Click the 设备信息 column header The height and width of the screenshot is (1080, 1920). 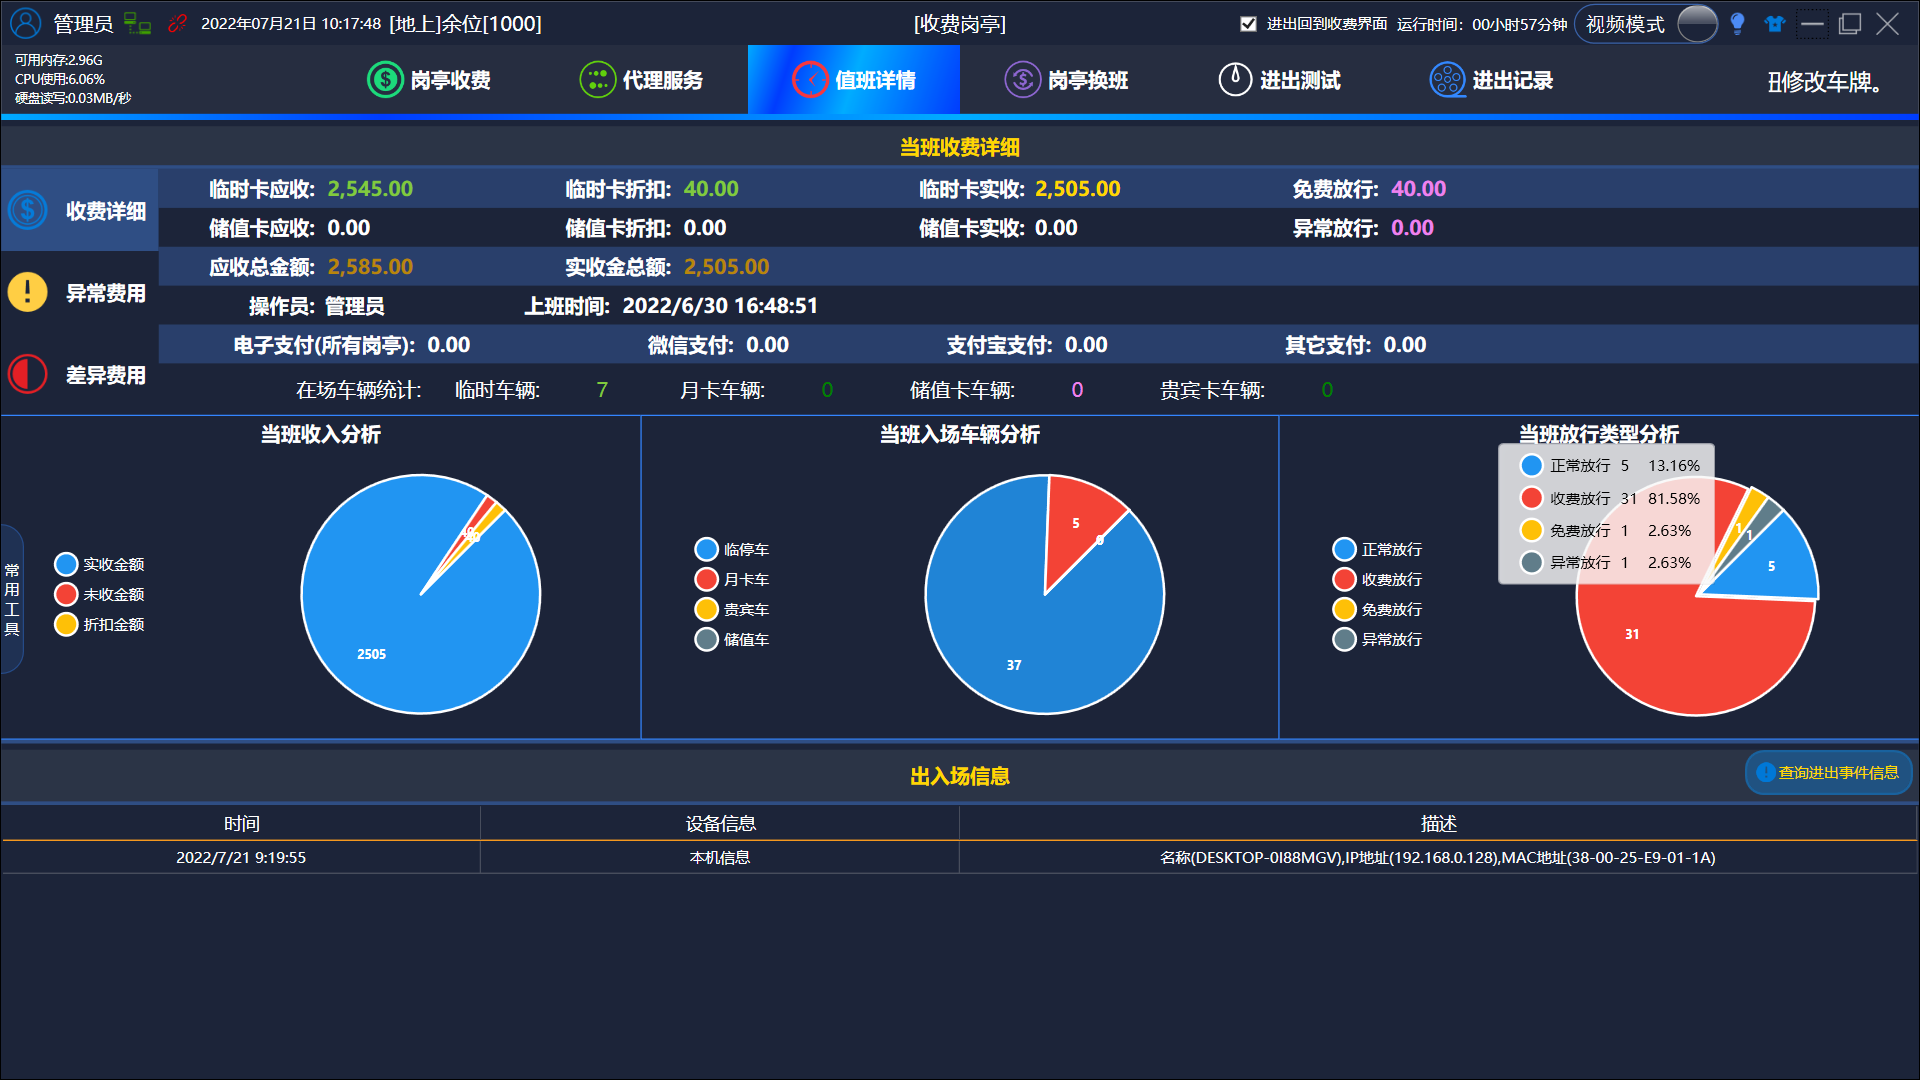[720, 823]
